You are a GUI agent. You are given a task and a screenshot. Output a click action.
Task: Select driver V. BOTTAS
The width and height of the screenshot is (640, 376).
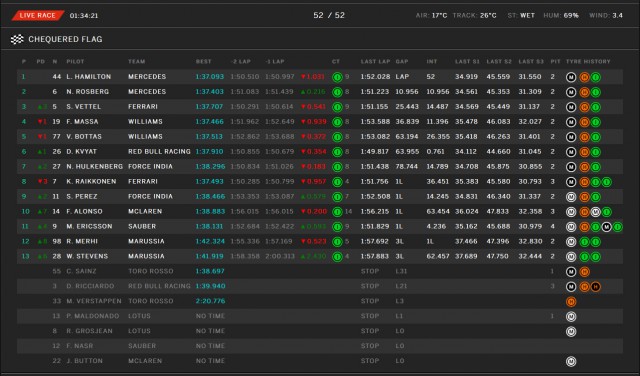click(84, 137)
